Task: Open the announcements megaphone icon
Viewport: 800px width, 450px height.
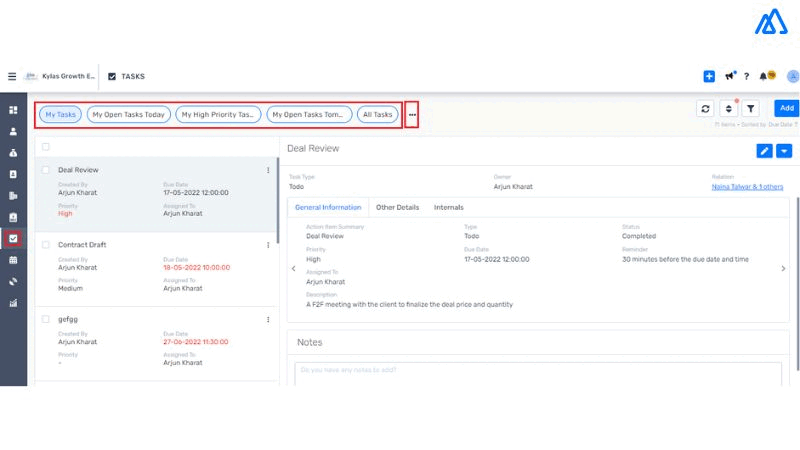Action: pos(730,76)
